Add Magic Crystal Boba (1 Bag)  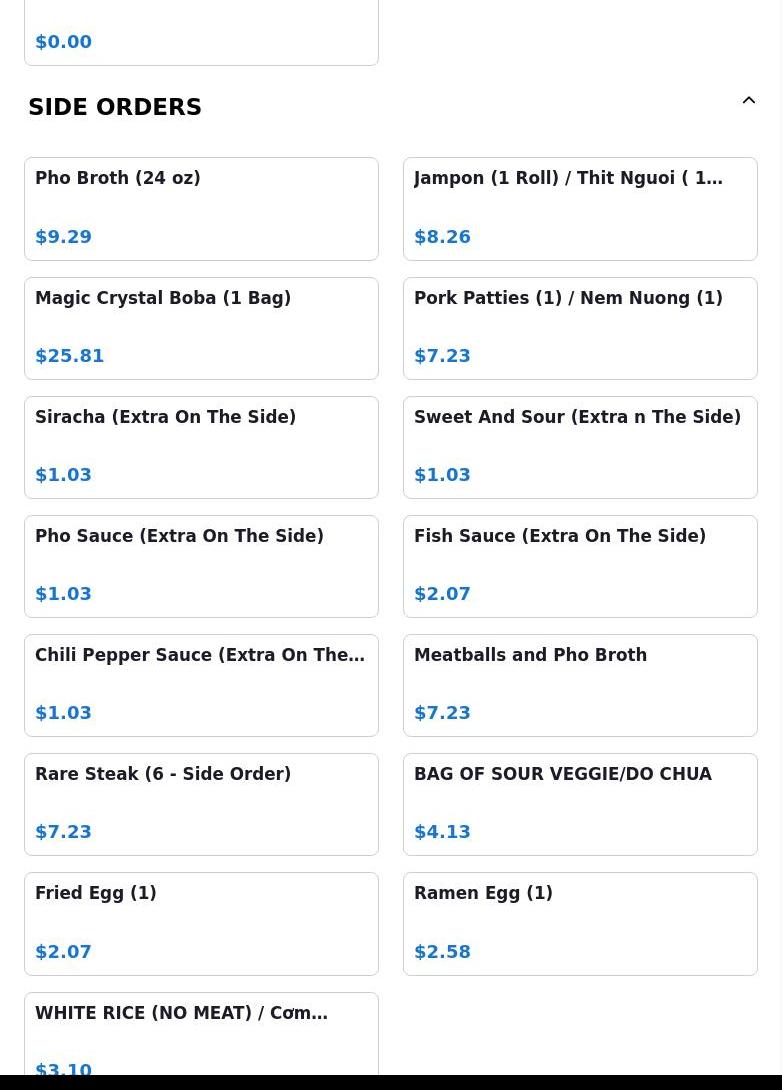pos(201,328)
